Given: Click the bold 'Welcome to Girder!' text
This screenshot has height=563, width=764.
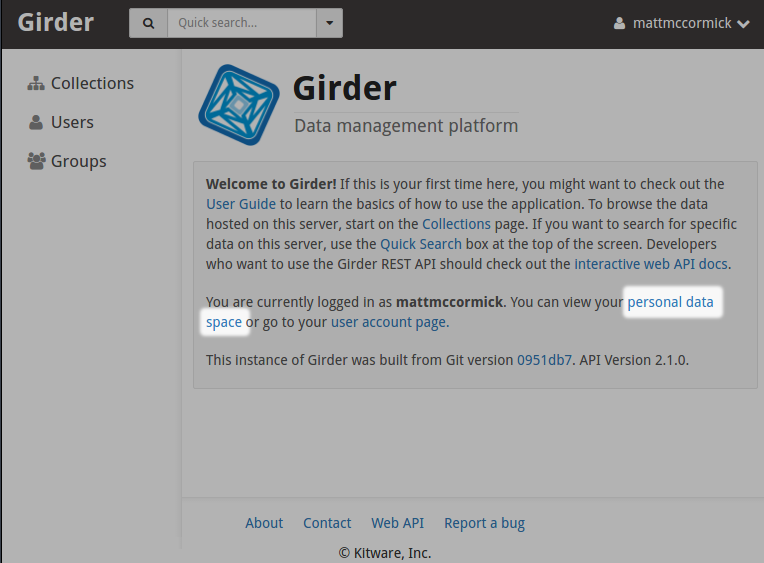Looking at the screenshot, I should [271, 184].
